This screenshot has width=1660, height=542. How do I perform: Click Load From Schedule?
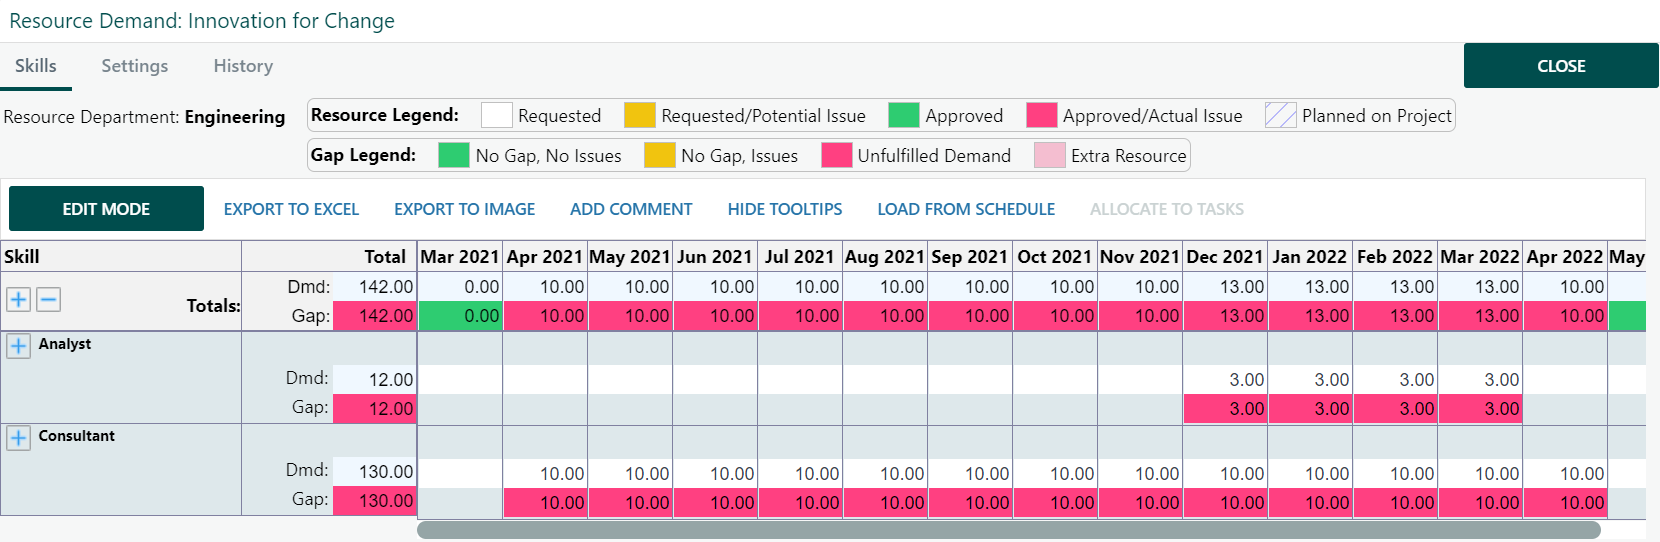[966, 209]
